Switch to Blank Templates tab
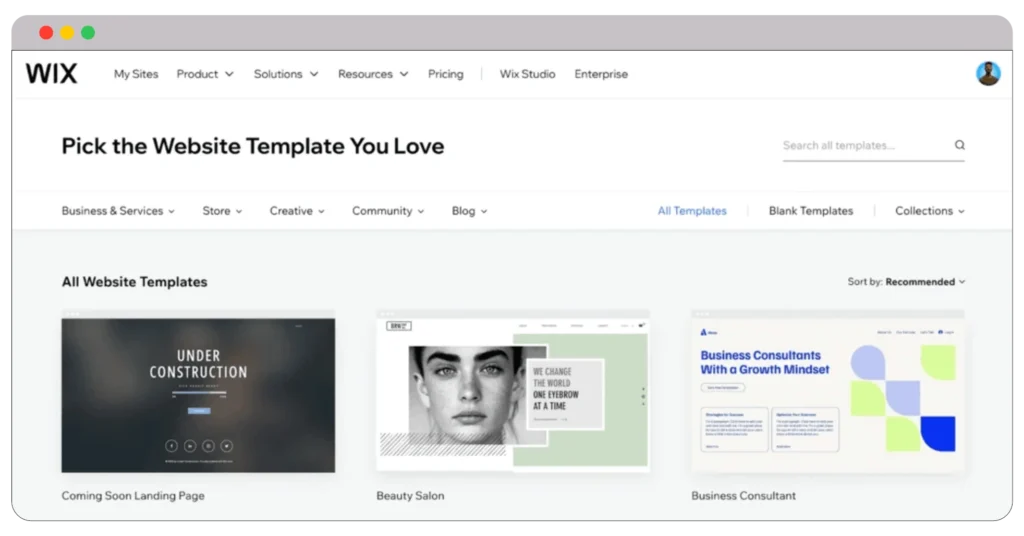Viewport: 1024px width, 536px height. pyautogui.click(x=810, y=211)
